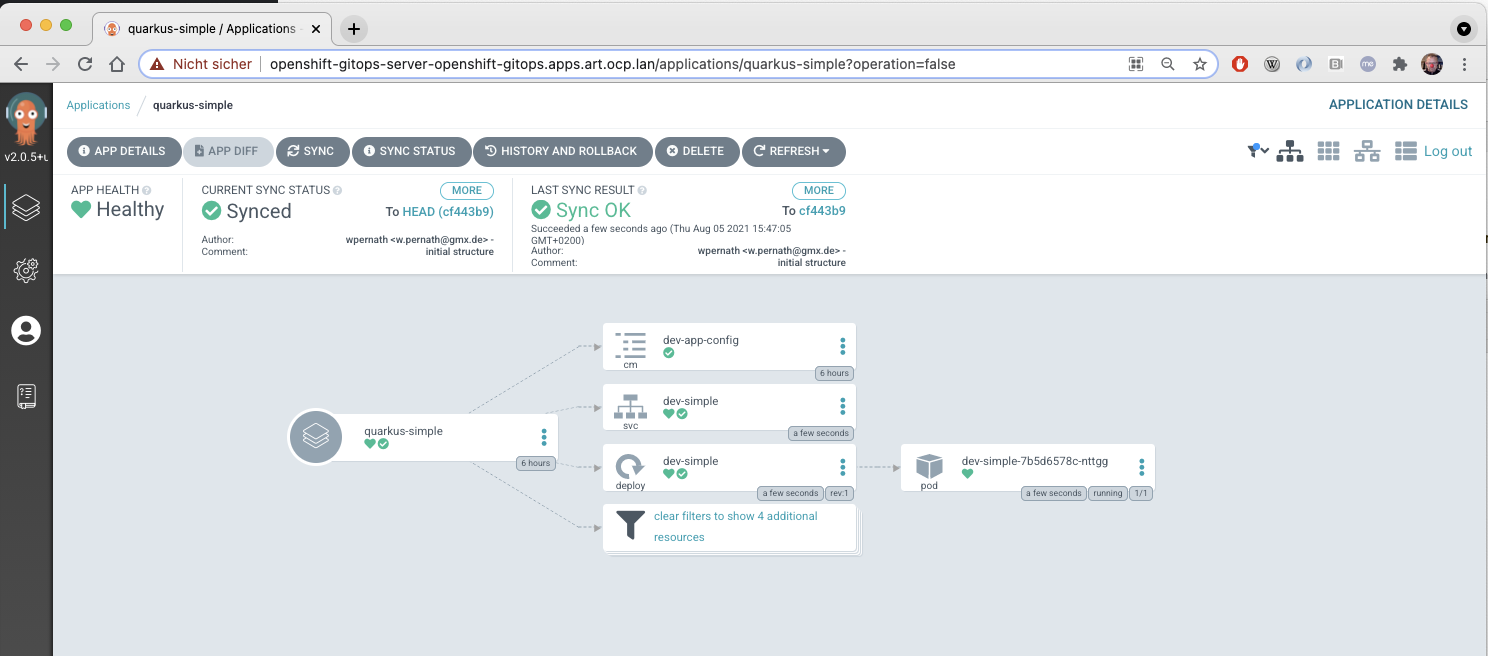Open HEAD (cf443b9) revision link
Screen dimensions: 1488x656
tap(448, 211)
